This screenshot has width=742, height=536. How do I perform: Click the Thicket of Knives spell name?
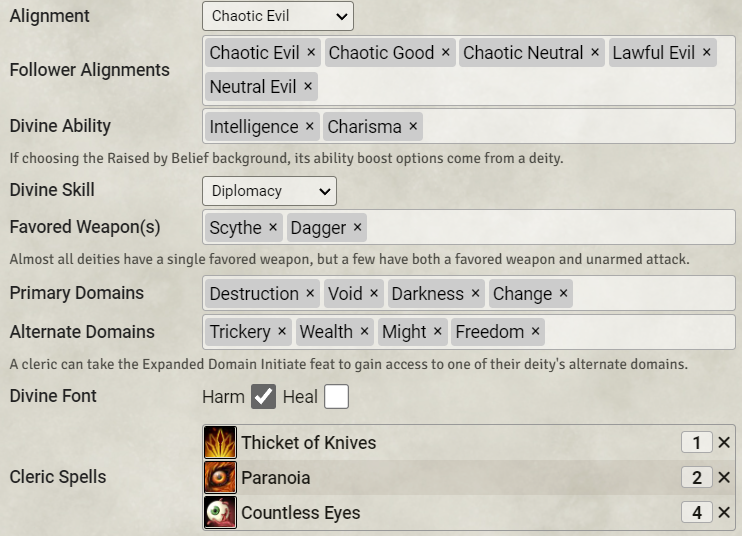[x=308, y=442]
